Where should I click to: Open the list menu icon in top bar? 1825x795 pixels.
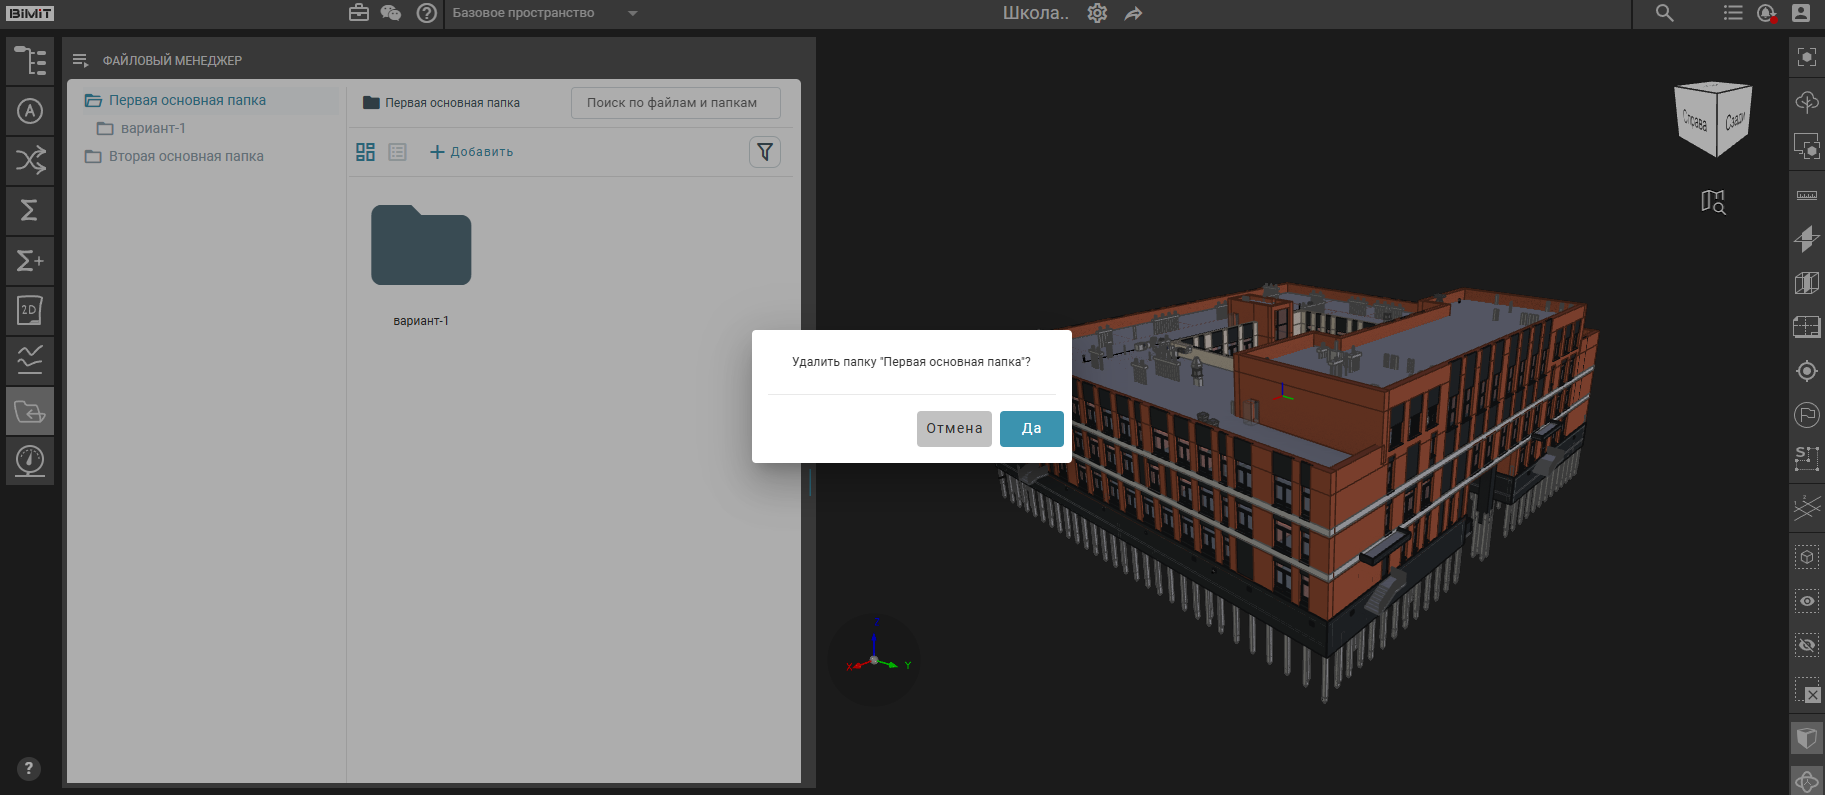[1733, 13]
